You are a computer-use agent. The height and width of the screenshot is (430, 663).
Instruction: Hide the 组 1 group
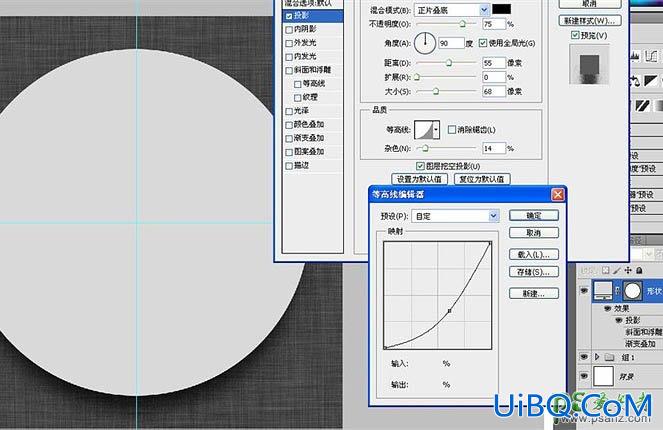pos(584,357)
